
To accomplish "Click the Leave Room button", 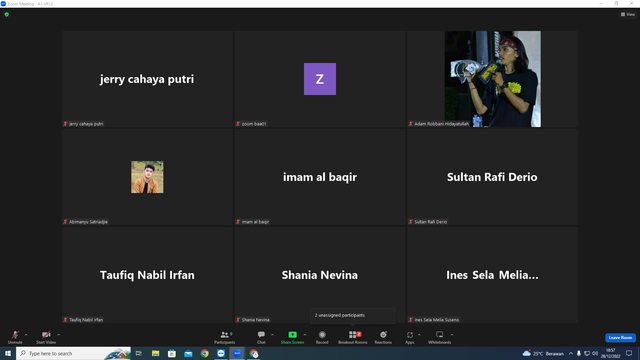I will point(620,338).
